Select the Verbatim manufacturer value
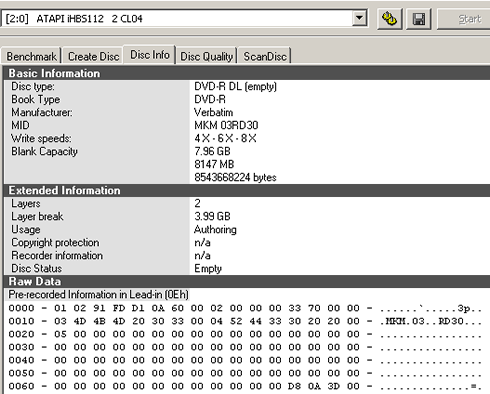Image resolution: width=490 pixels, height=394 pixels. point(214,112)
